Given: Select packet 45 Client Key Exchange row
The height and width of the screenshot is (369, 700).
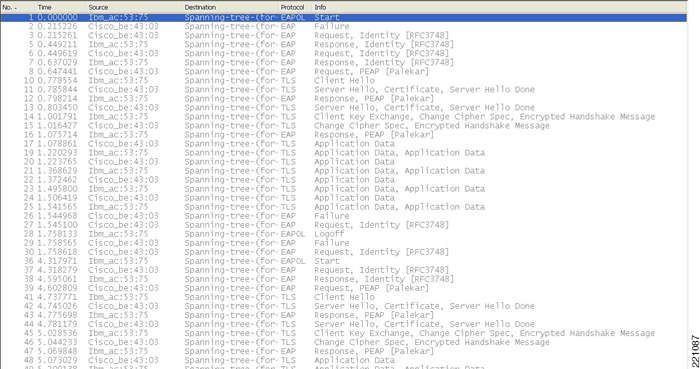Looking at the screenshot, I should coord(344,333).
